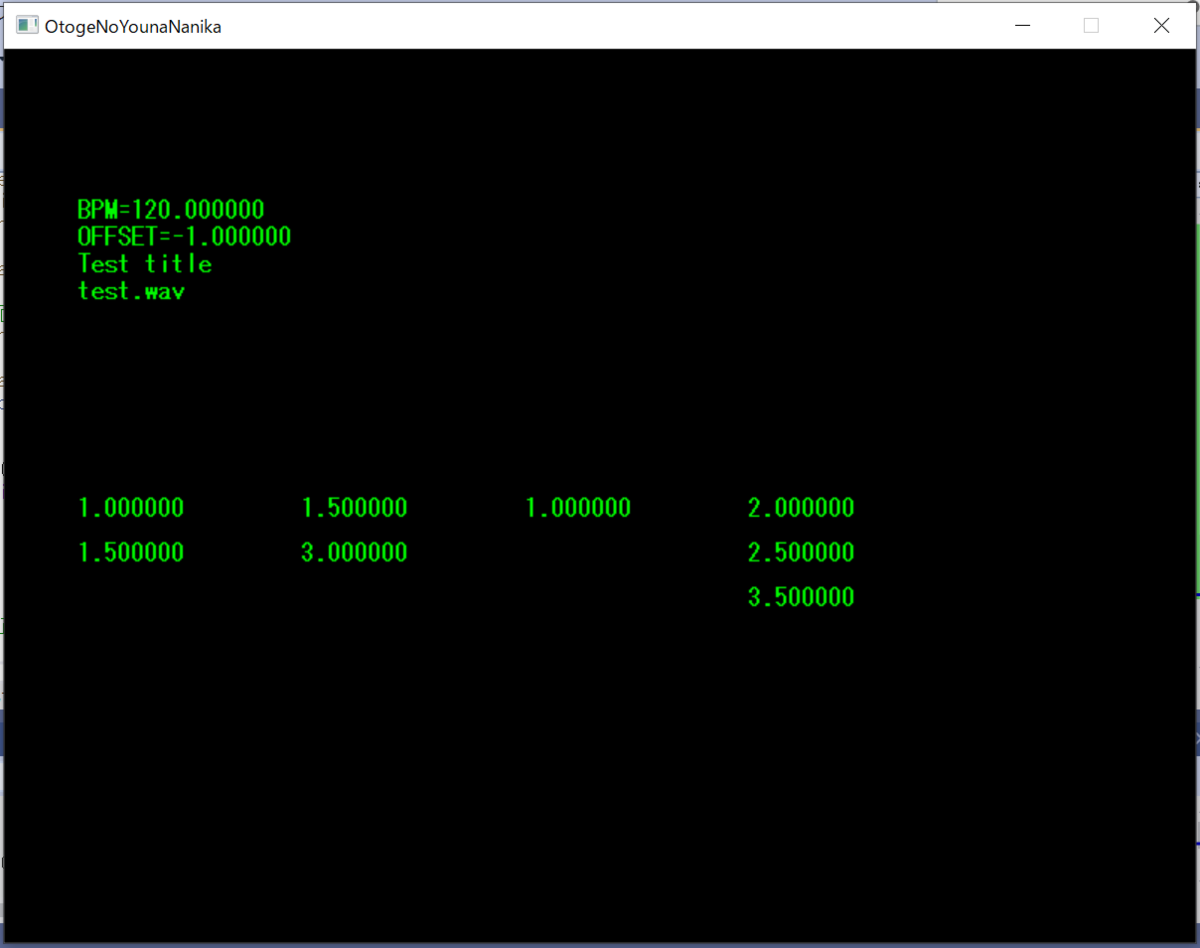This screenshot has height=948, width=1200.
Task: Click the 3.500000 value
Action: tap(801, 597)
